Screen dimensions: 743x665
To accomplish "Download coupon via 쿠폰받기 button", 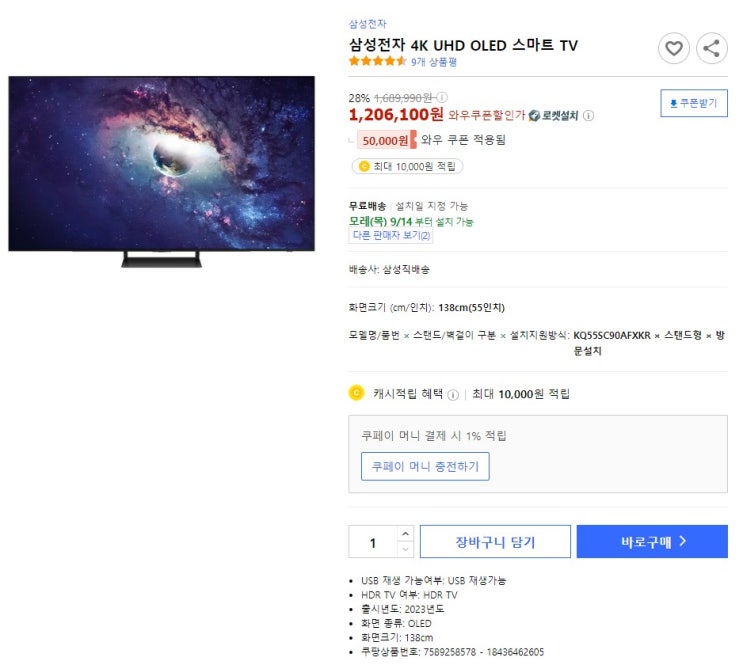I will coord(694,103).
